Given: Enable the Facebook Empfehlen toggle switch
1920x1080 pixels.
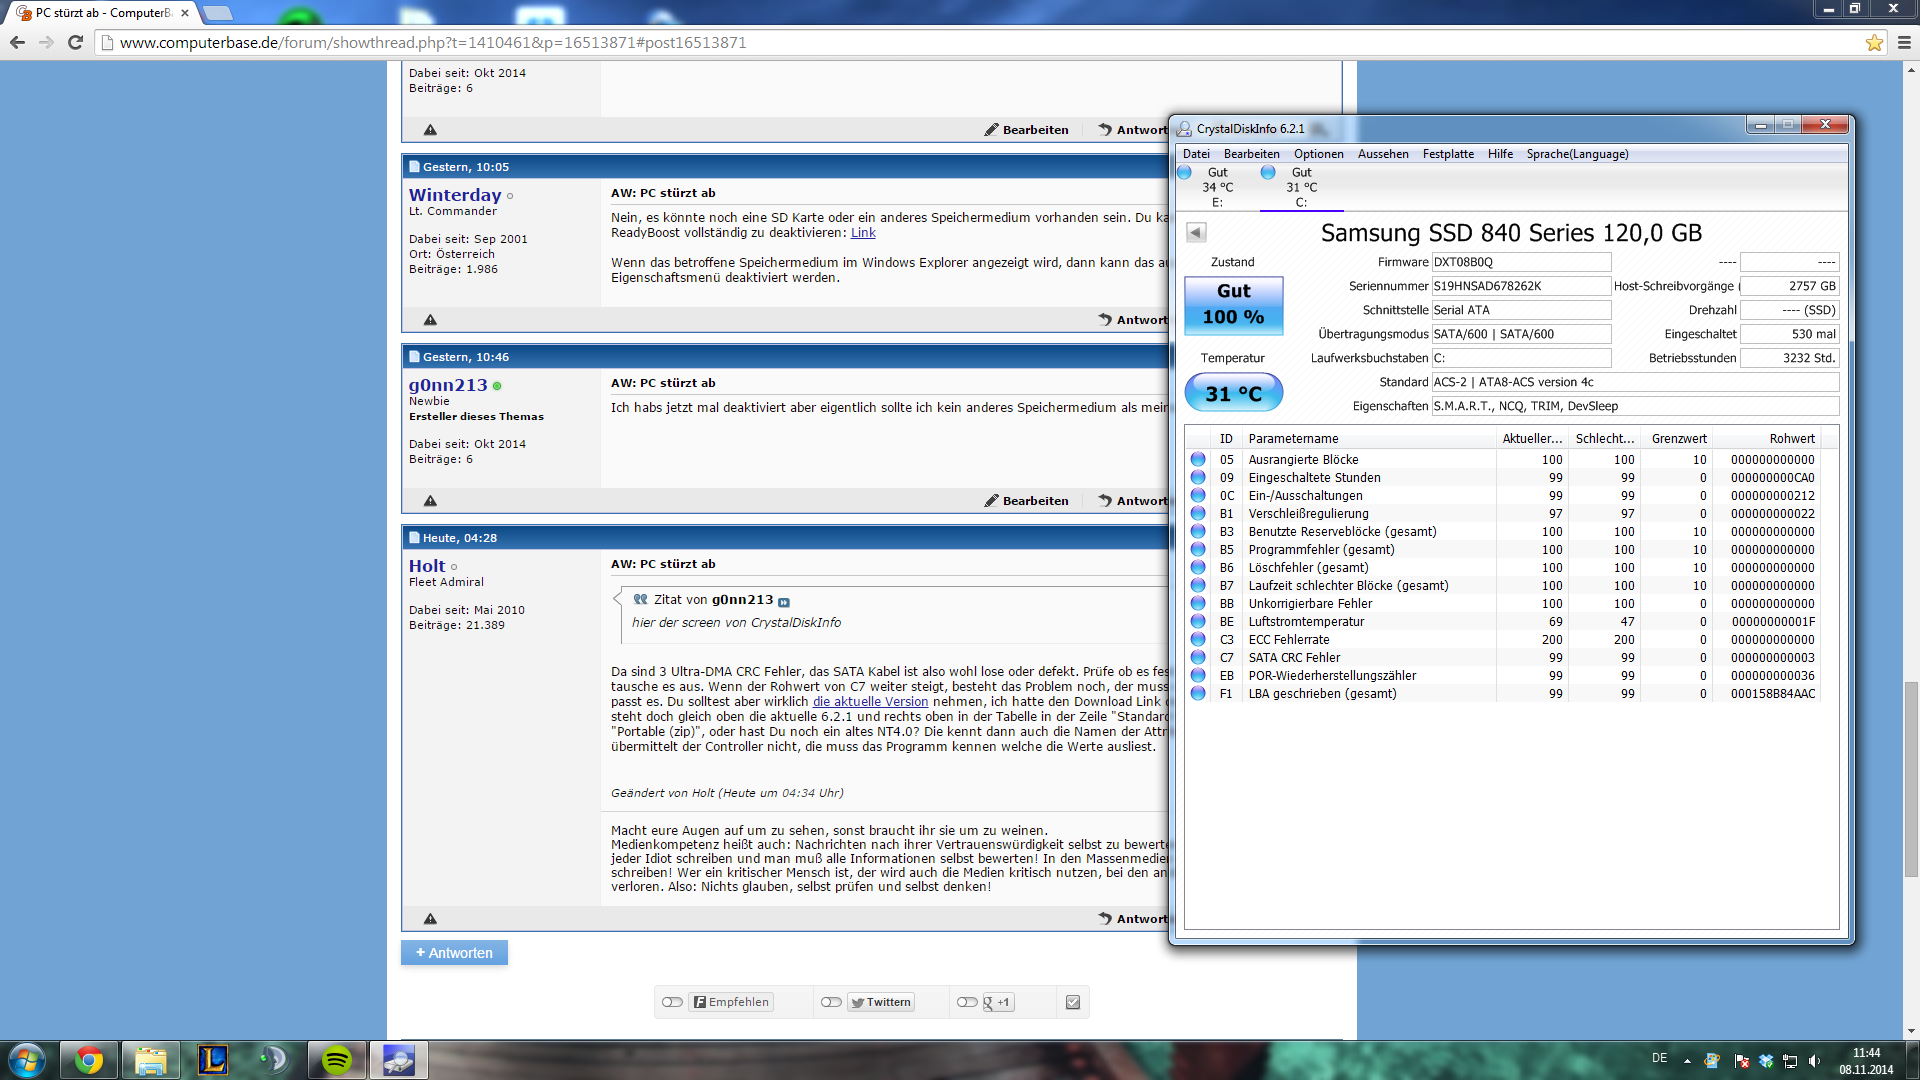Looking at the screenshot, I should [x=672, y=1002].
